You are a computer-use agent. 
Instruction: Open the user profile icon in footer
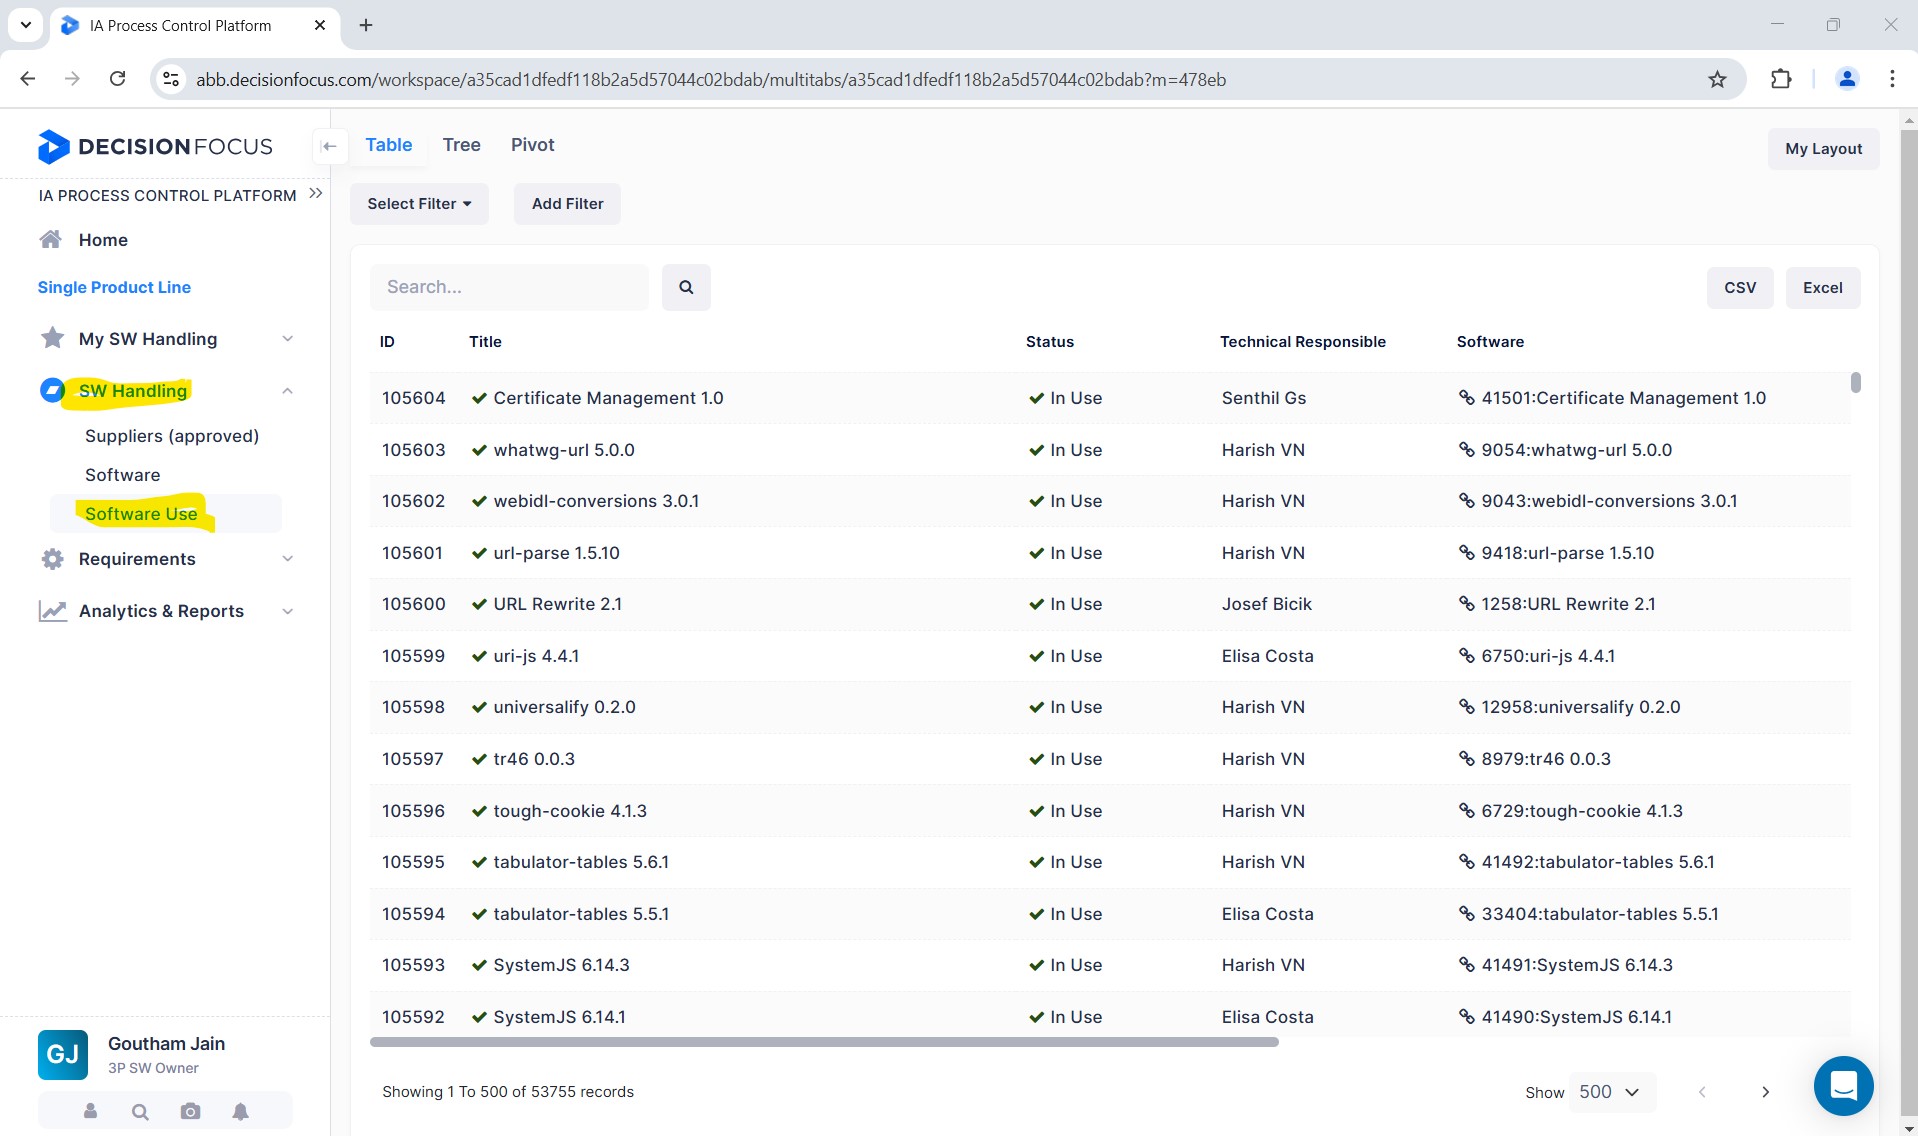(x=90, y=1111)
